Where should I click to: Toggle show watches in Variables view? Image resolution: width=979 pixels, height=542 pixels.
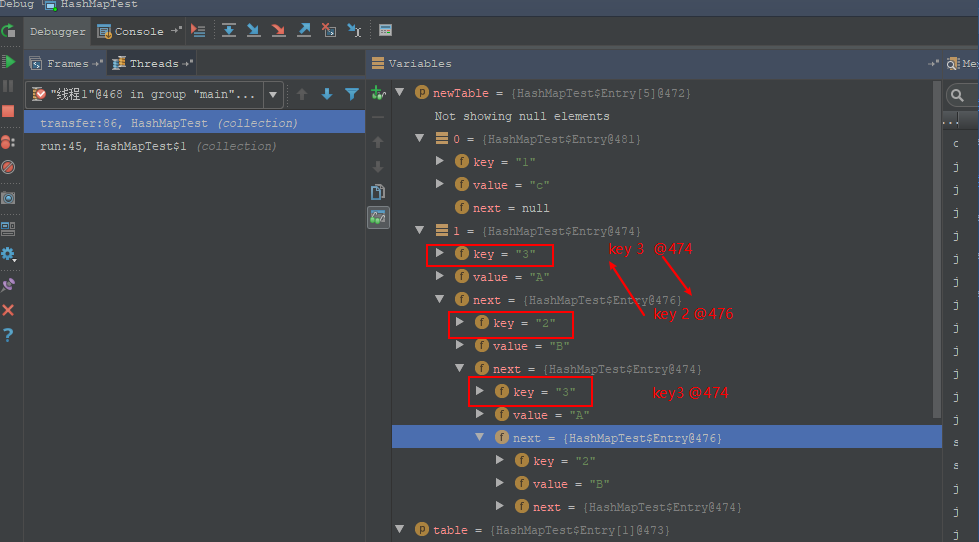(378, 217)
